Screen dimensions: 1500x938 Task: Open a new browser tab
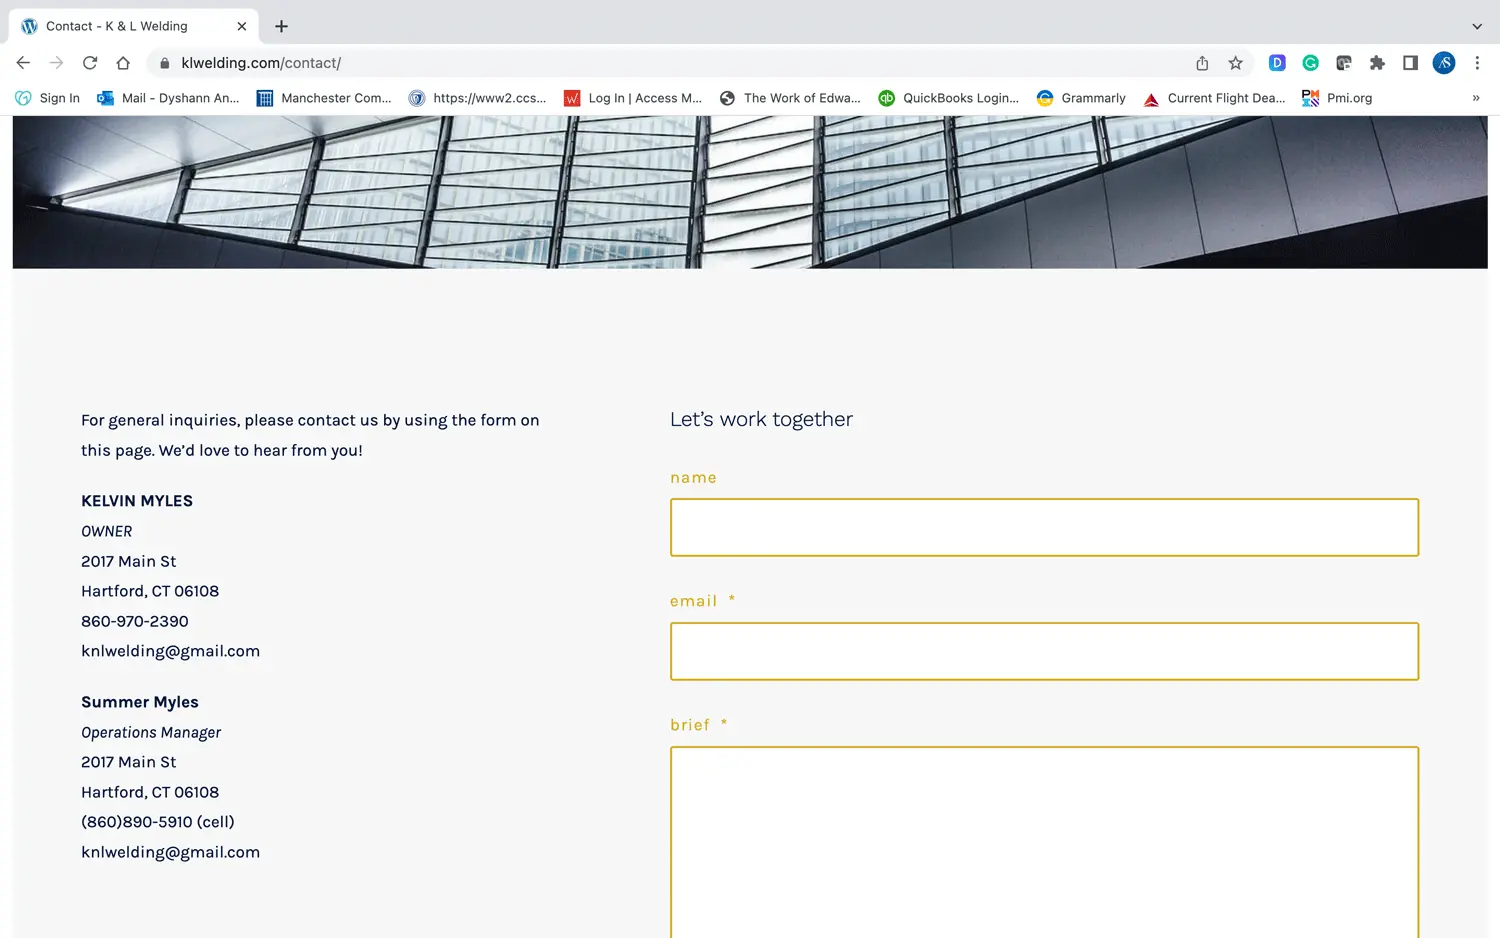tap(281, 26)
